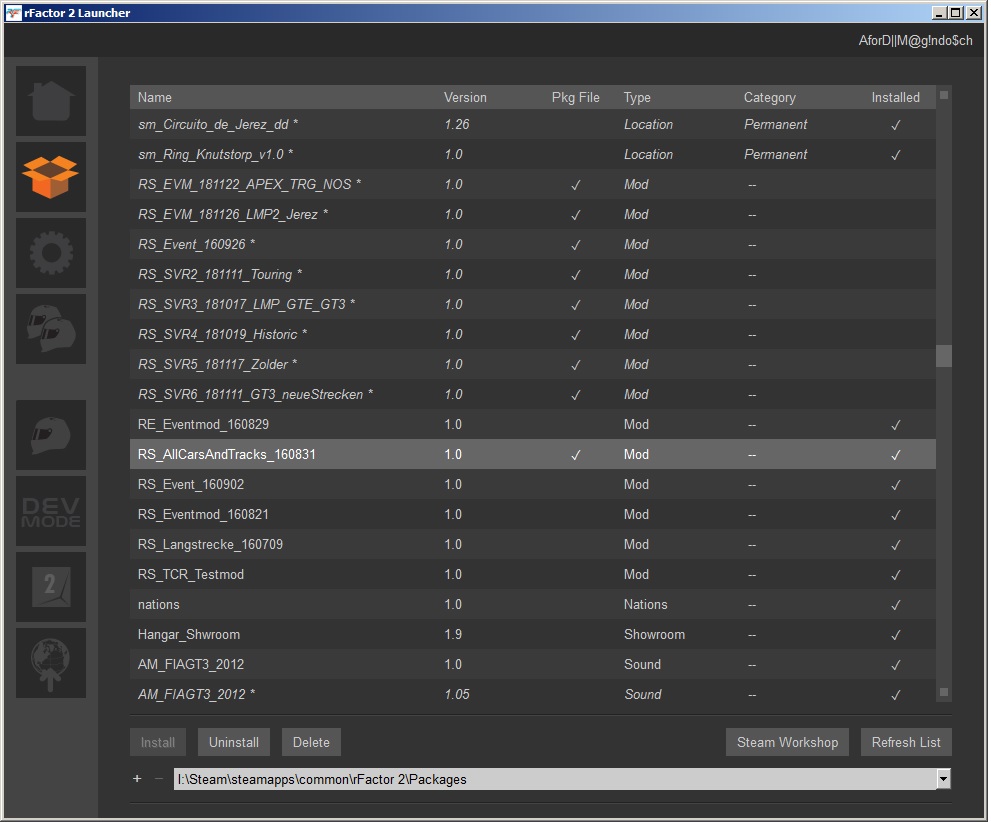Open the Steam Workshop button

tap(787, 742)
